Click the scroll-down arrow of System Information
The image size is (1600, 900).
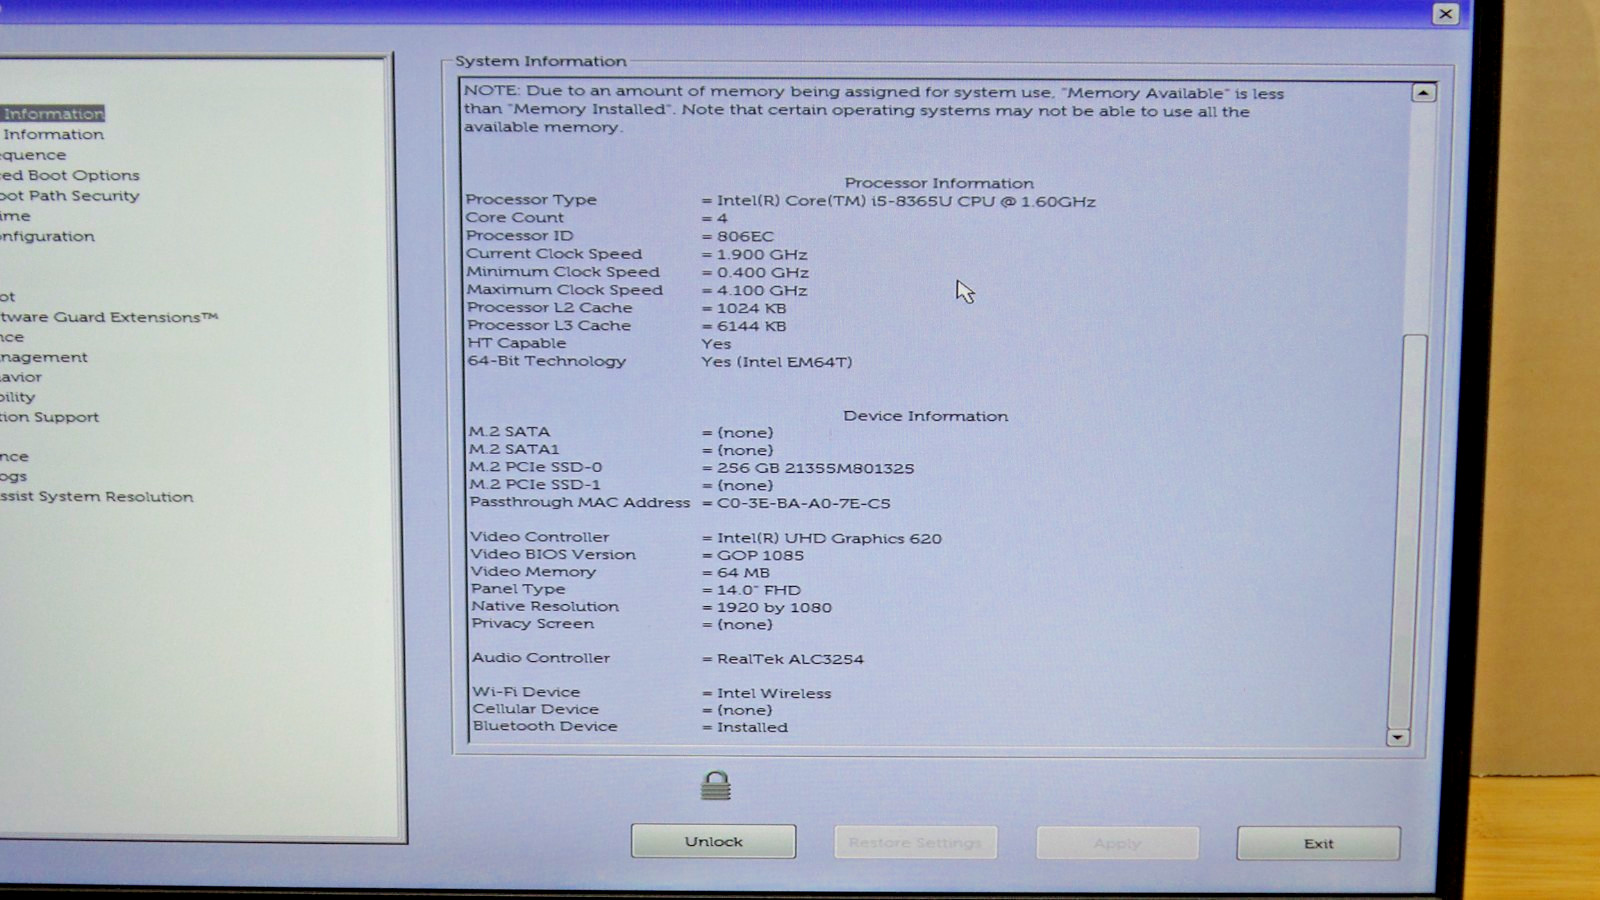(x=1397, y=738)
